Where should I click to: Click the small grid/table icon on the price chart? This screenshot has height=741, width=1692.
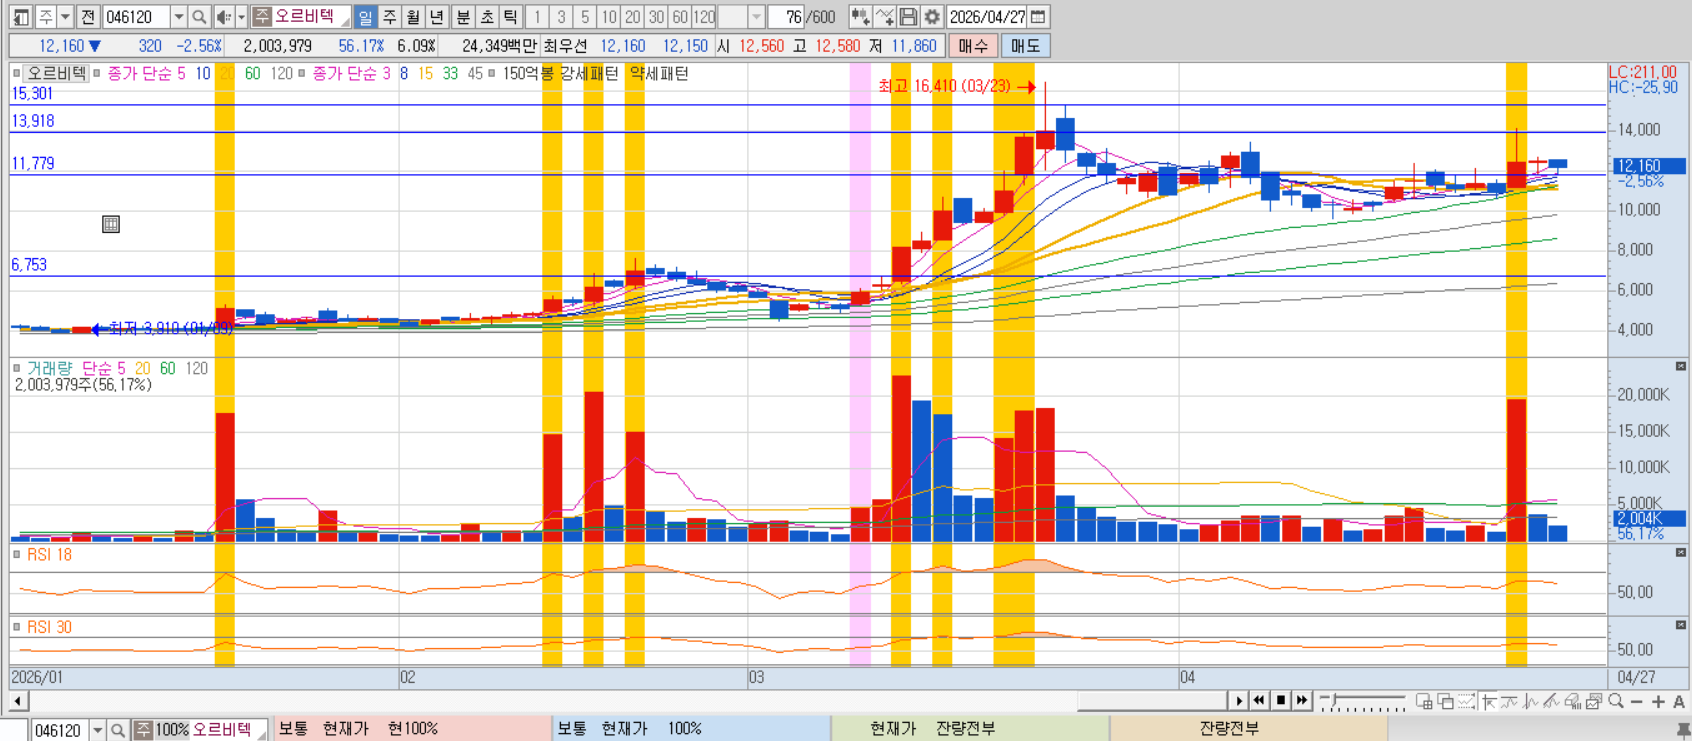[111, 224]
